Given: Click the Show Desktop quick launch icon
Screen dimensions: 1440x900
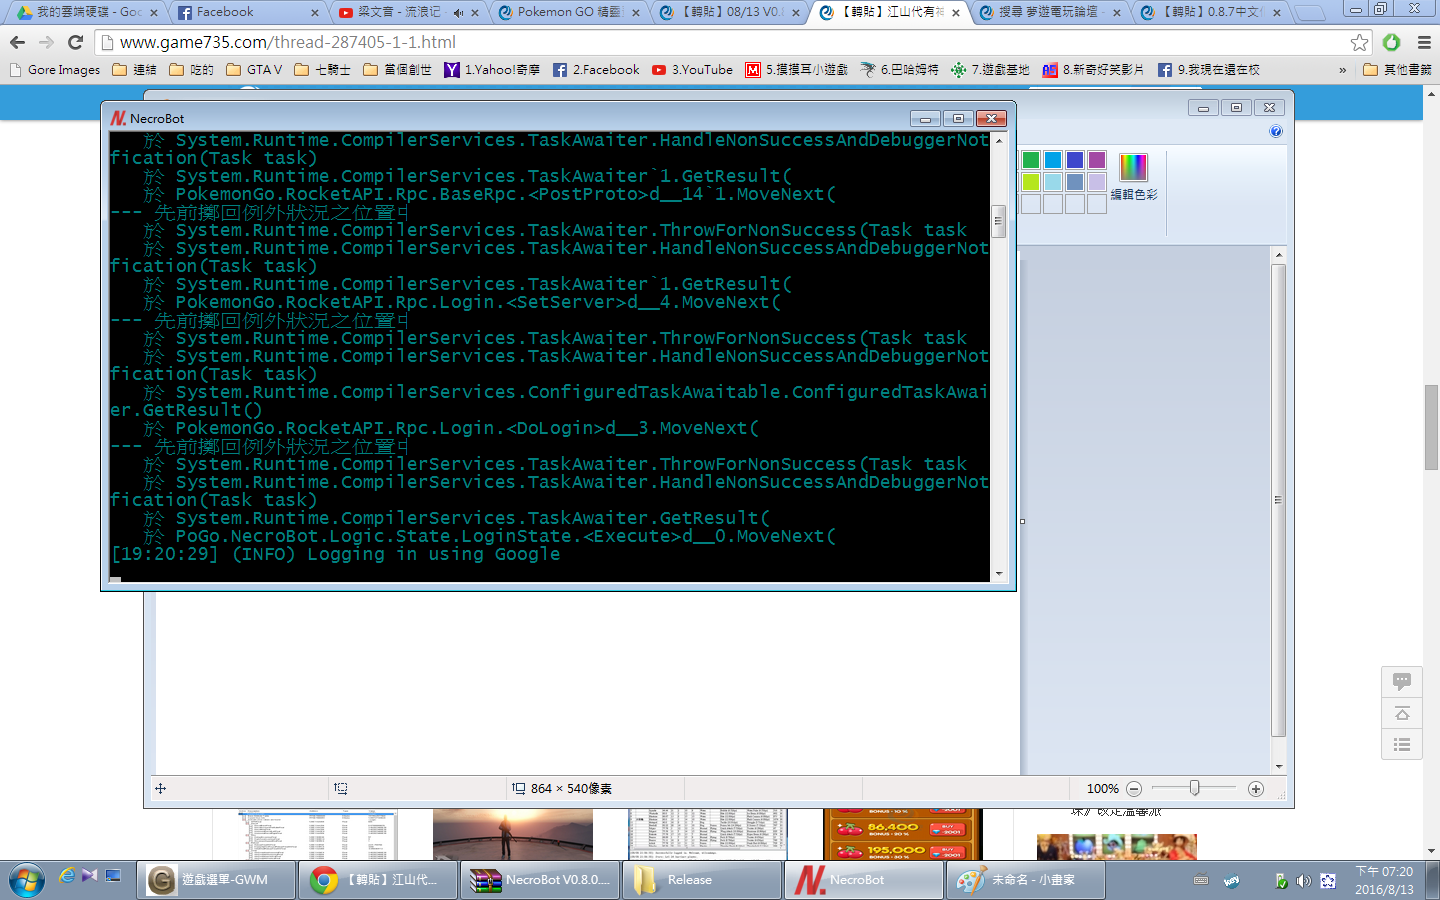Looking at the screenshot, I should [x=113, y=876].
